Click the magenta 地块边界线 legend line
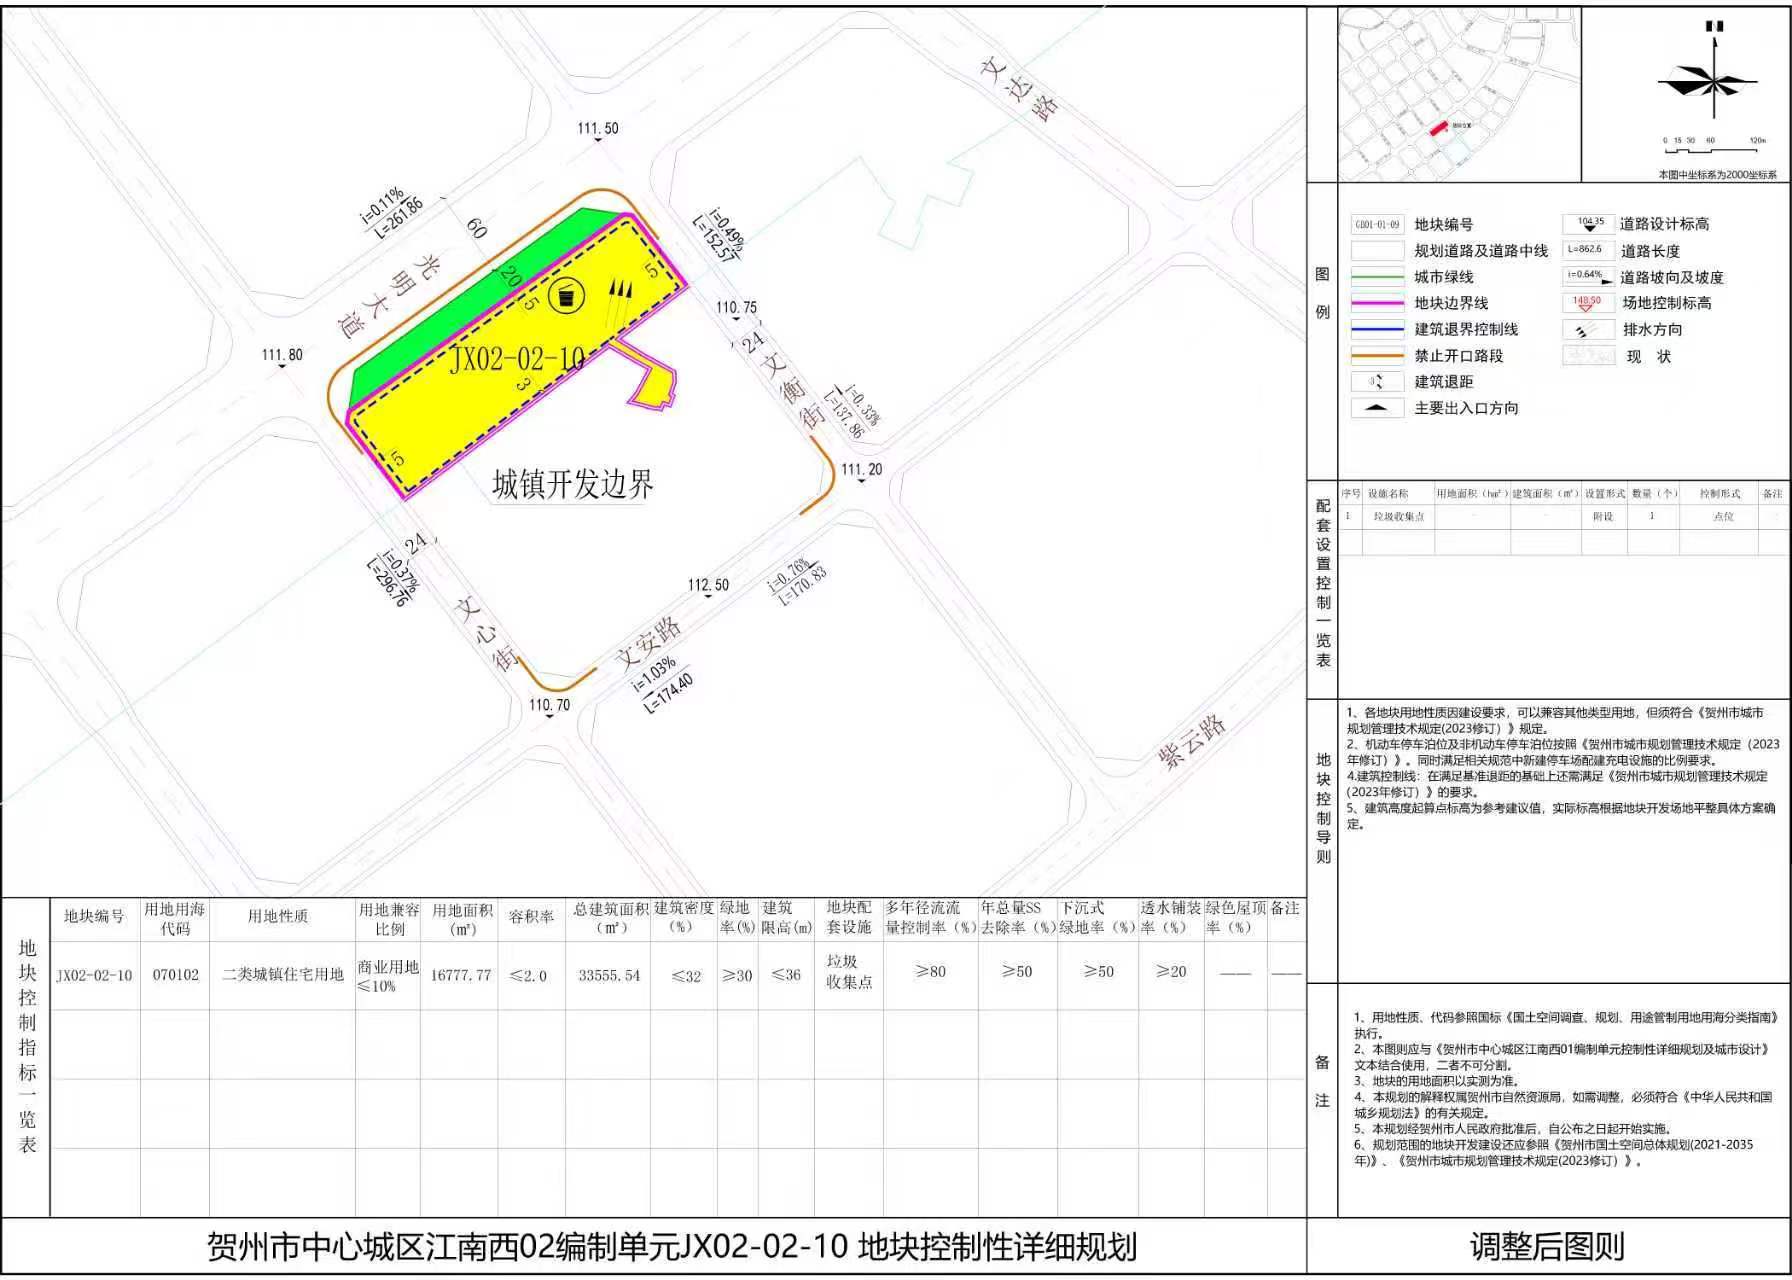The image size is (1792, 1280). 1377,303
